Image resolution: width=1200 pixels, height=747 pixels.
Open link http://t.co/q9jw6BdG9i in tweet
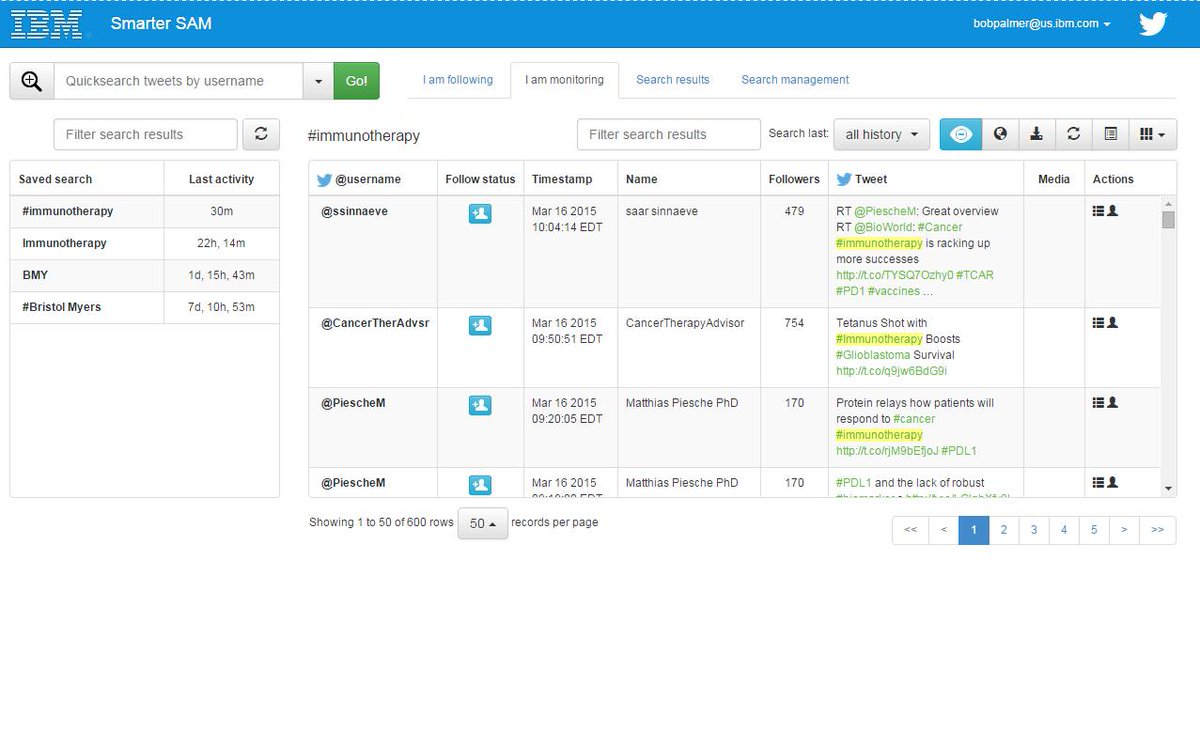[x=891, y=371]
